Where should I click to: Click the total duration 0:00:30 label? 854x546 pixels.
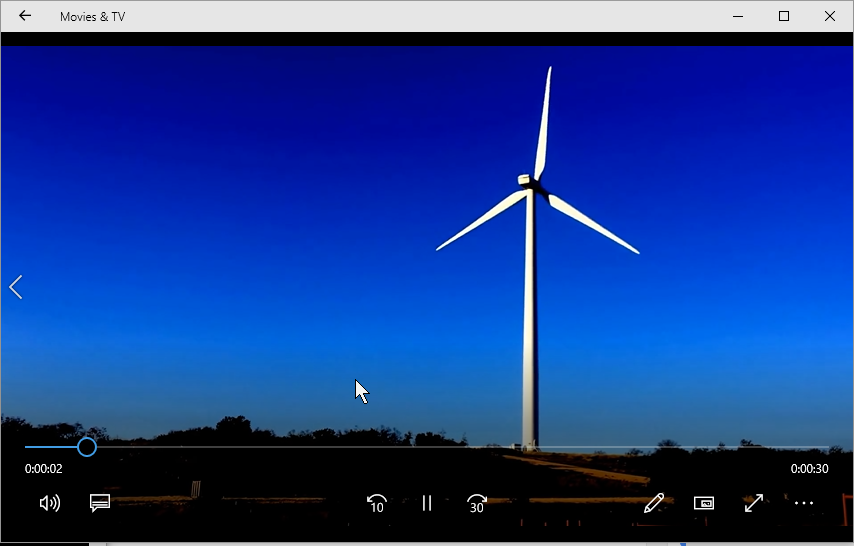[809, 469]
